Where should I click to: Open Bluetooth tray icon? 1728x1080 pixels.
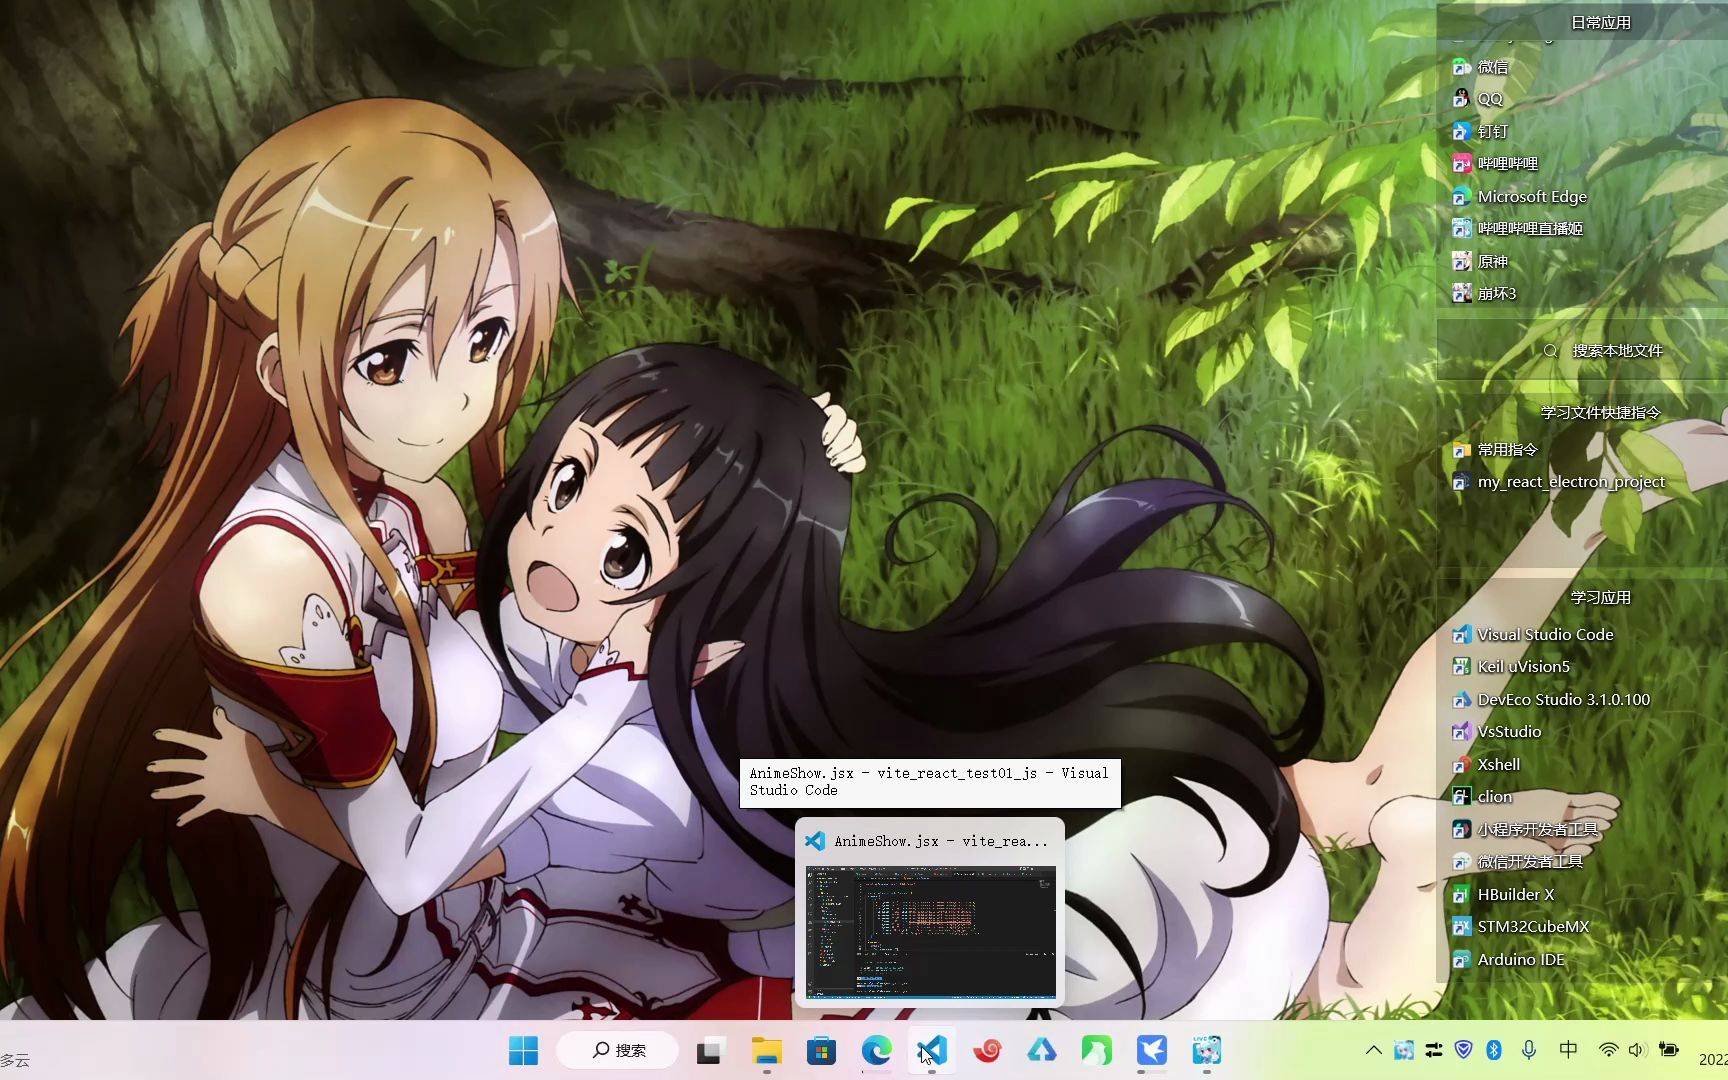[x=1494, y=1050]
